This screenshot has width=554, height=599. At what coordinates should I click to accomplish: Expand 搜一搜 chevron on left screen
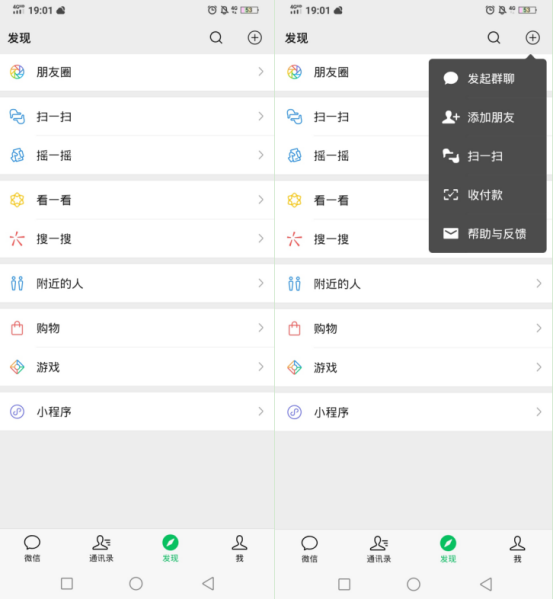point(261,238)
